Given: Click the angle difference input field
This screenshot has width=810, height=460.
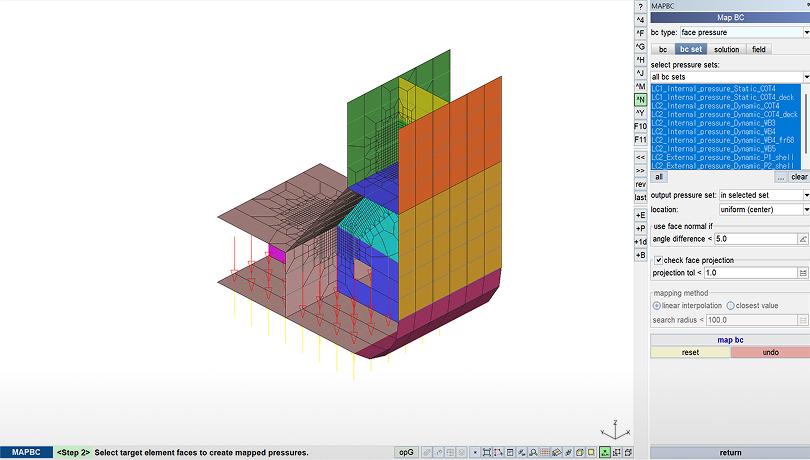Looking at the screenshot, I should point(755,240).
